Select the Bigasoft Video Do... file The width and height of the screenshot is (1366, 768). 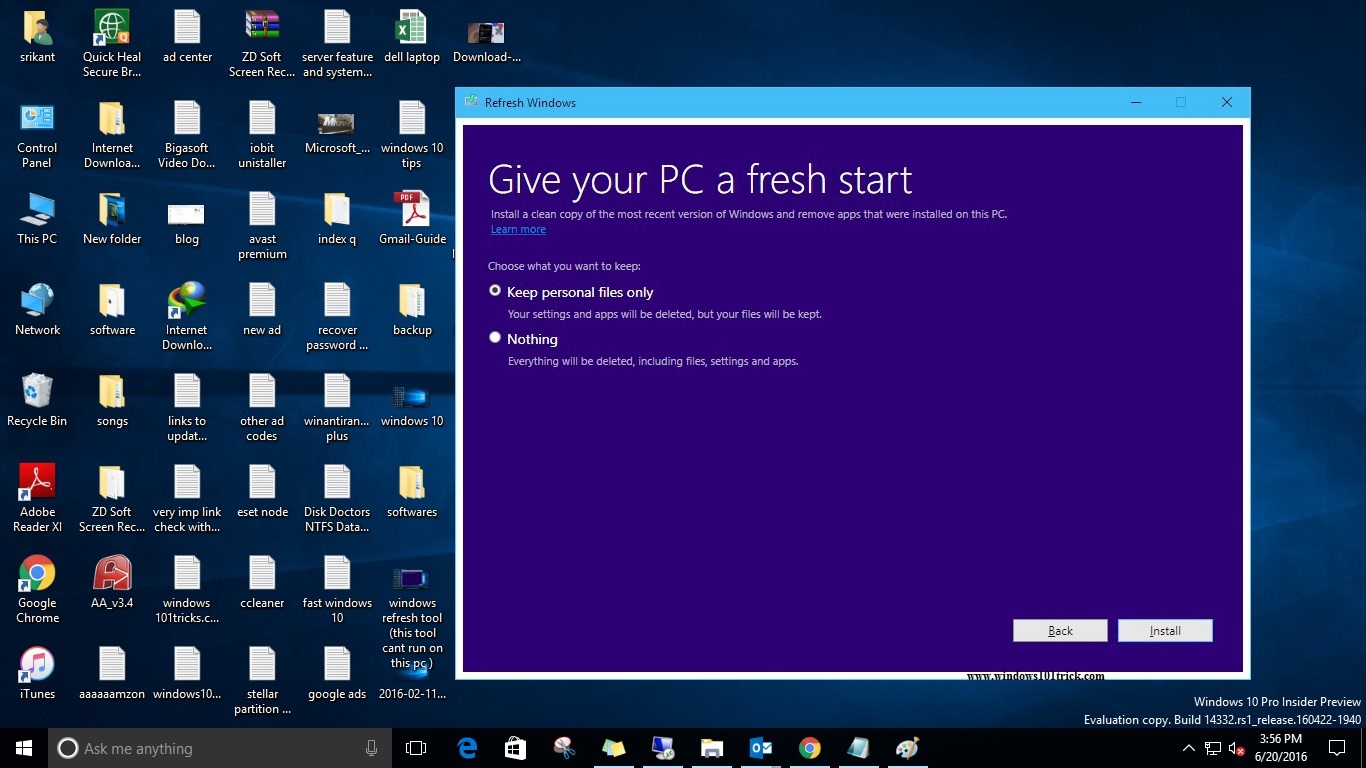187,135
